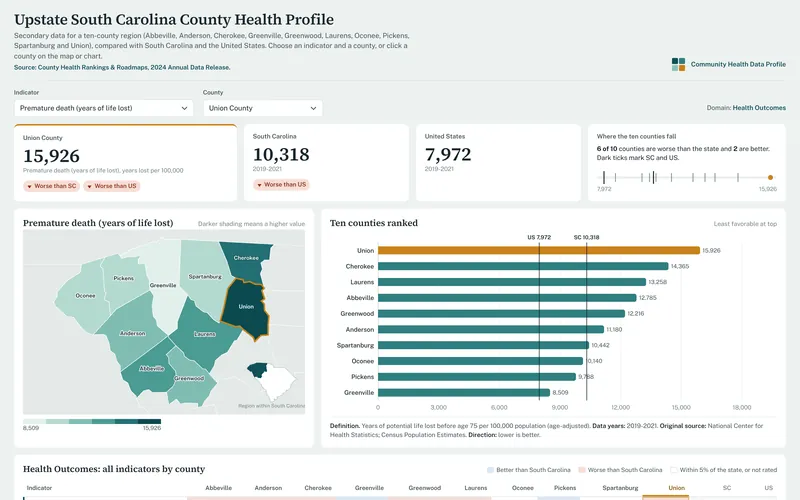Screen dimensions: 800x500
Task: Click the Abbeville bar in ranked chart
Action: pos(507,298)
